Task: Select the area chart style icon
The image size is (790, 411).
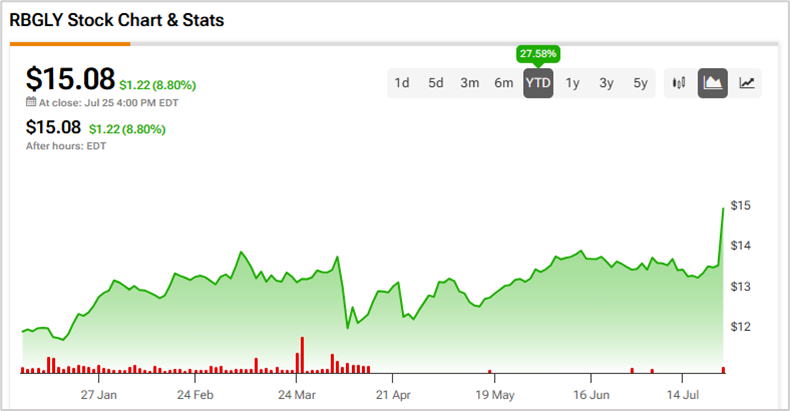Action: (713, 83)
